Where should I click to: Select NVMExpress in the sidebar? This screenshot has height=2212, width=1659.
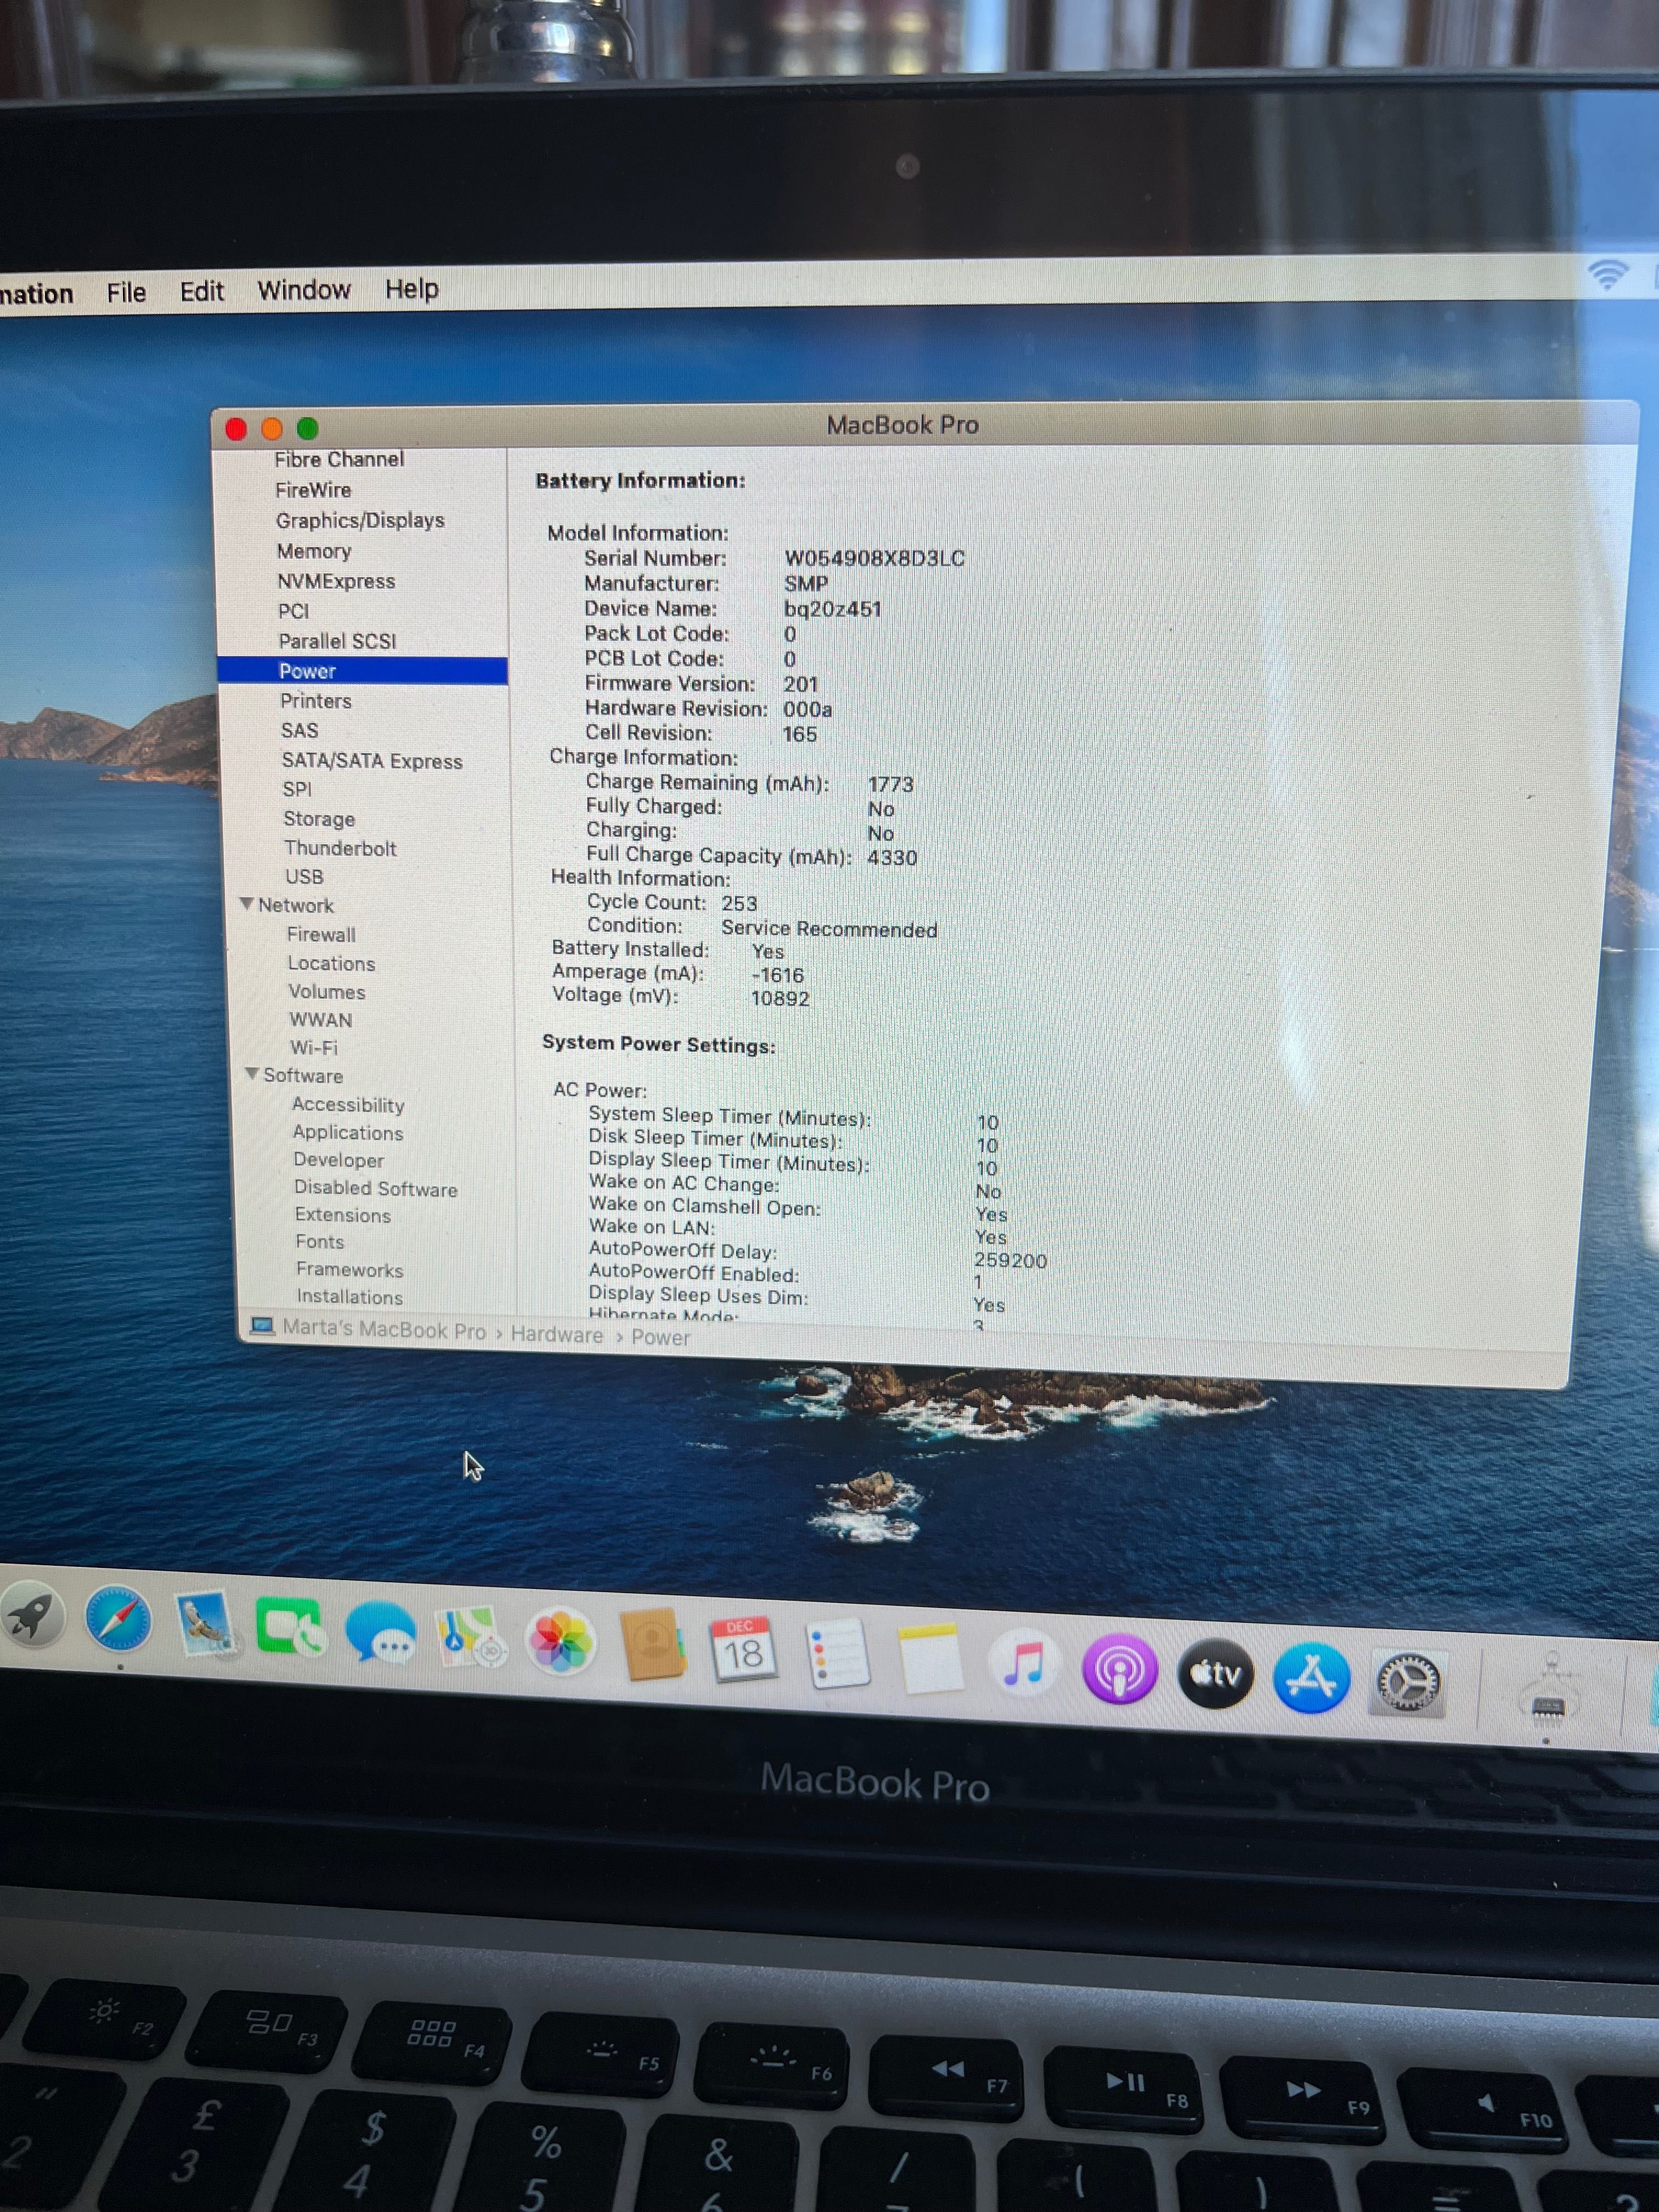pyautogui.click(x=336, y=581)
